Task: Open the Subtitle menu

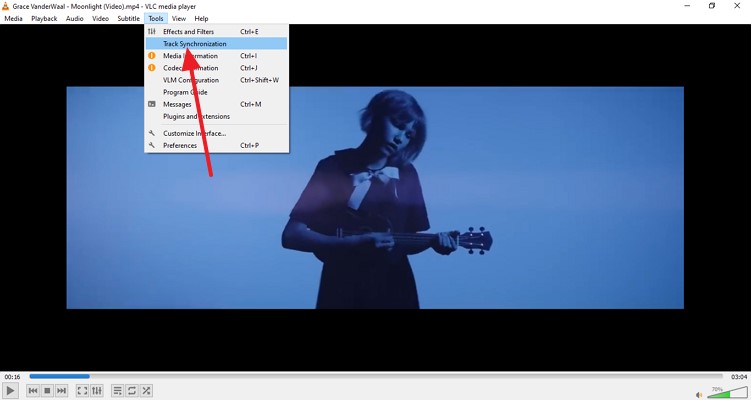Action: click(128, 19)
